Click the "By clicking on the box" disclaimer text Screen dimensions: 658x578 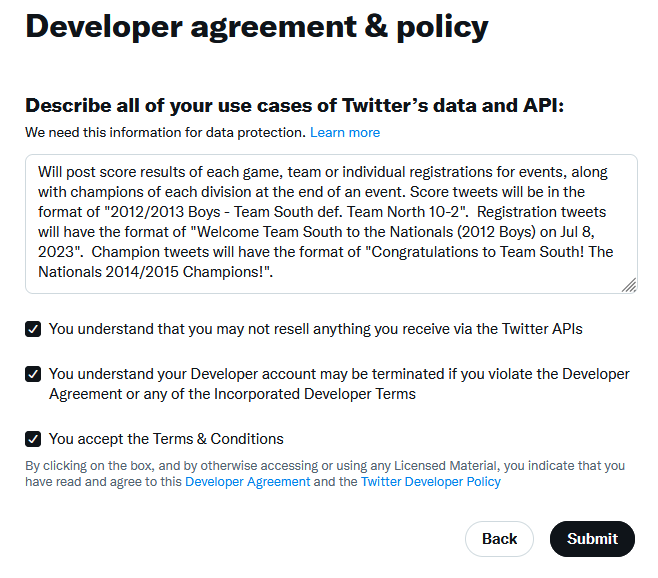pos(325,473)
